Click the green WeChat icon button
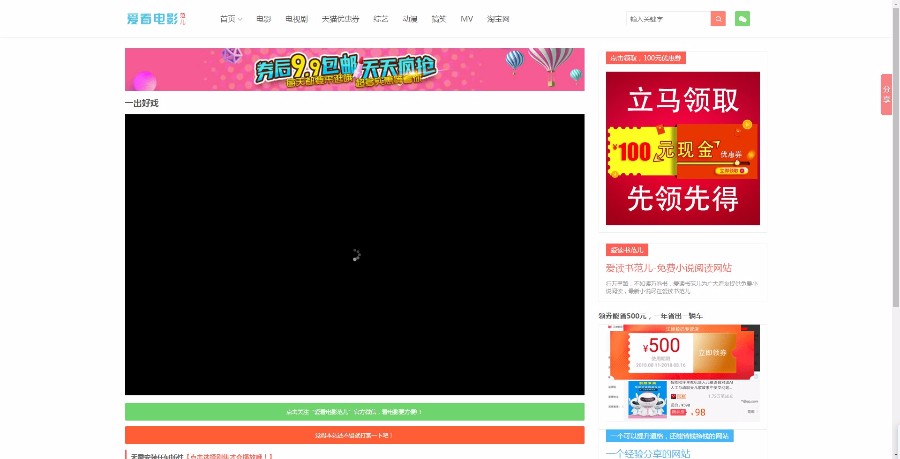The width and height of the screenshot is (900, 459). [x=742, y=19]
